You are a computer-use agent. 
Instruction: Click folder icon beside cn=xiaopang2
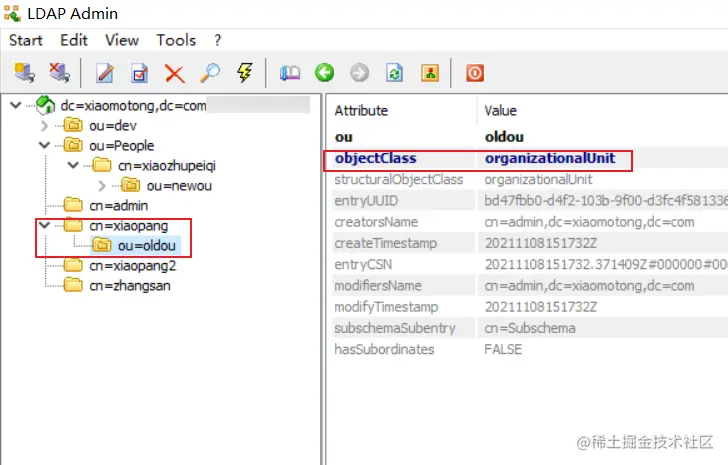click(73, 265)
